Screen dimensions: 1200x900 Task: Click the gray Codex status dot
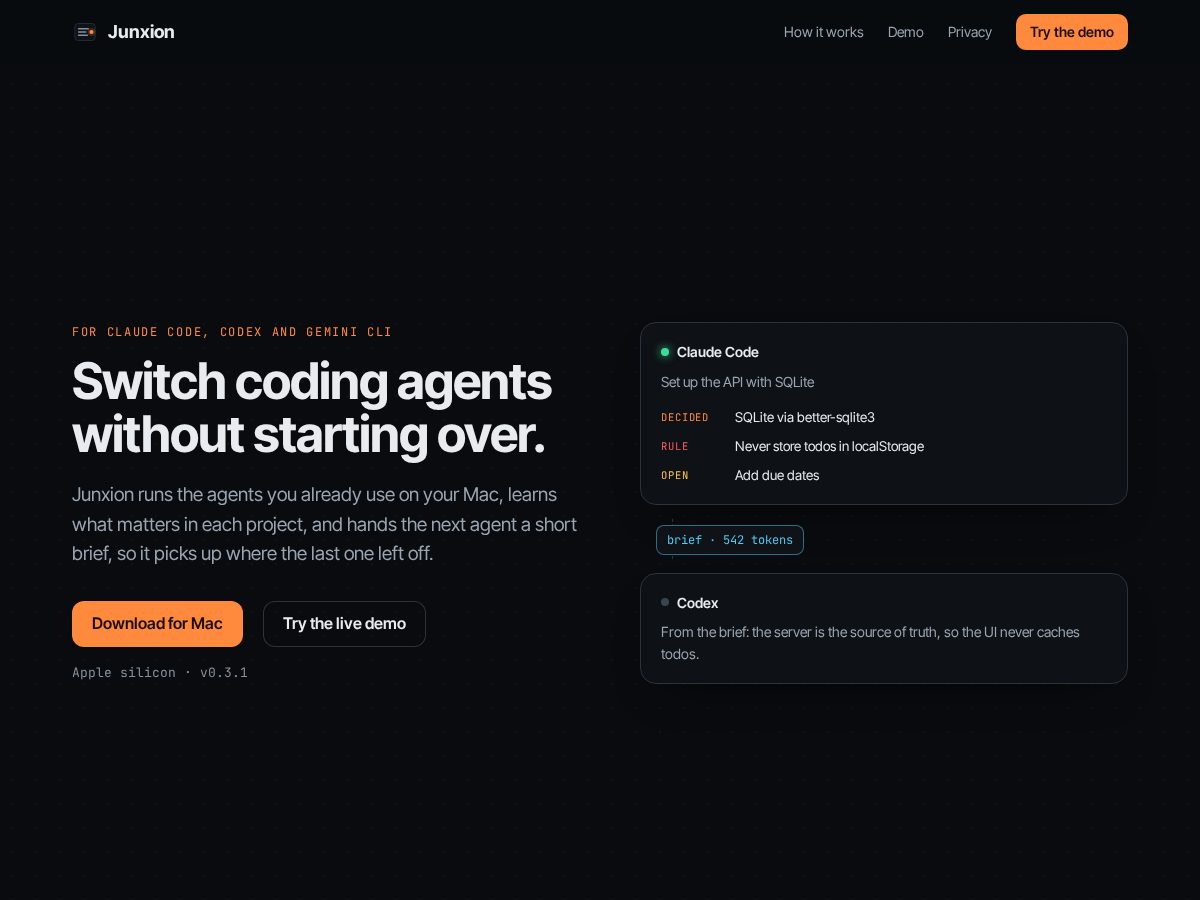point(665,602)
